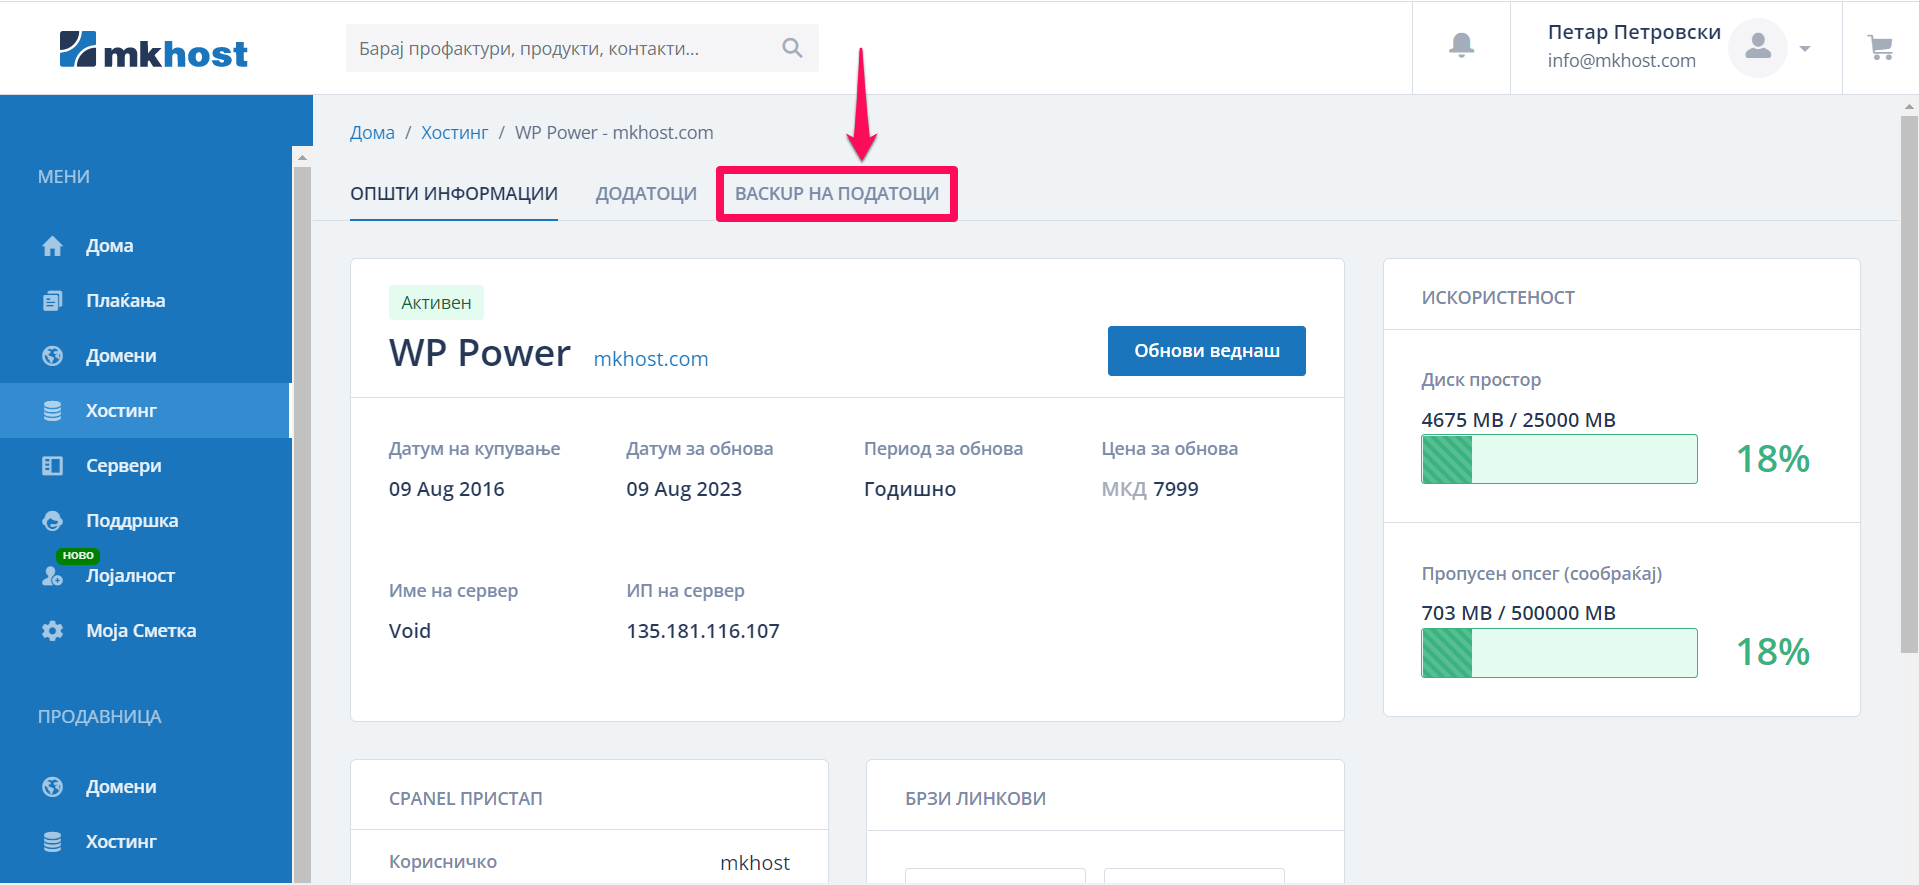Open the shopping cart icon
Viewport: 1919px width, 885px height.
1880,47
